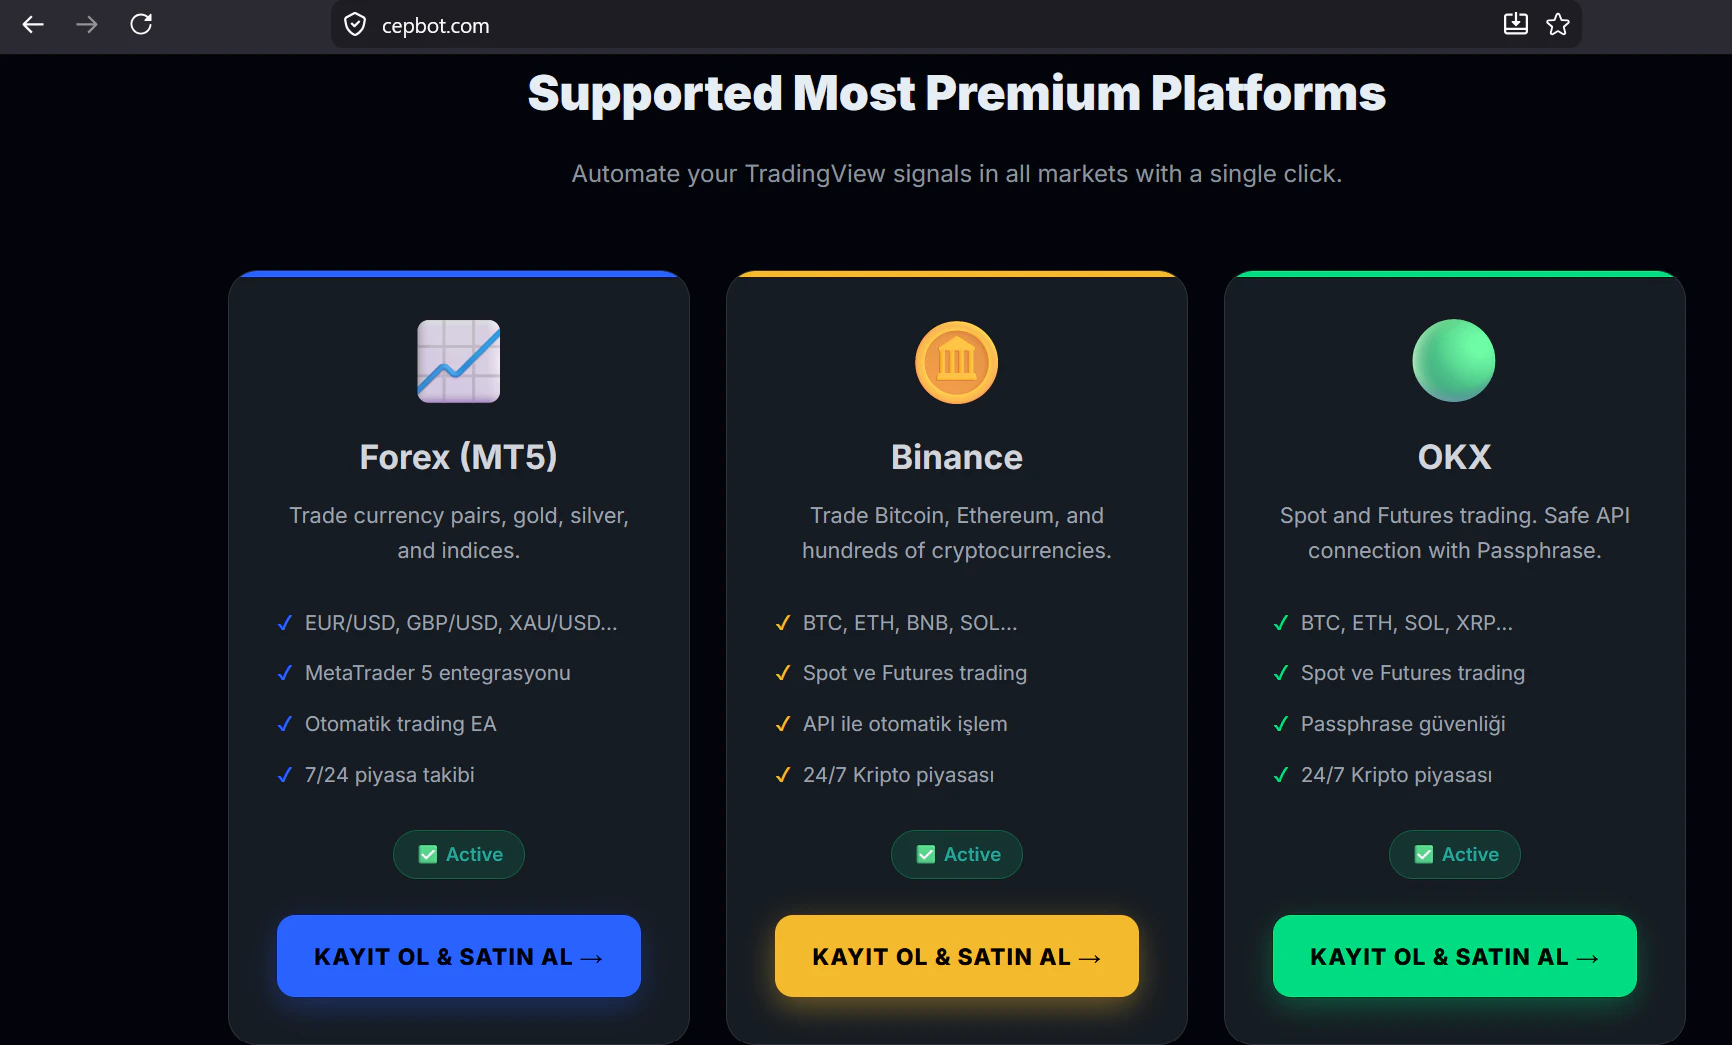
Task: Click the MetaTrader 5 entegrasyonu feature line
Action: pyautogui.click(x=438, y=673)
